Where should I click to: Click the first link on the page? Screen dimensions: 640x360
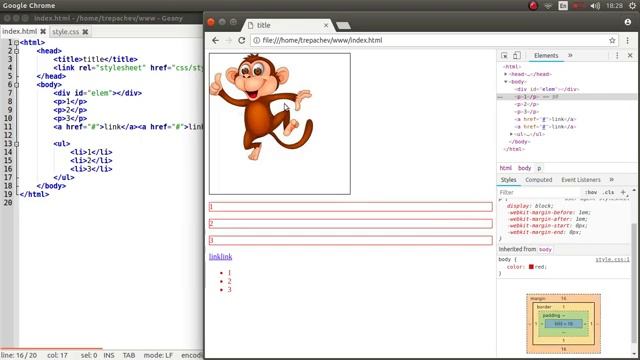pyautogui.click(x=215, y=257)
